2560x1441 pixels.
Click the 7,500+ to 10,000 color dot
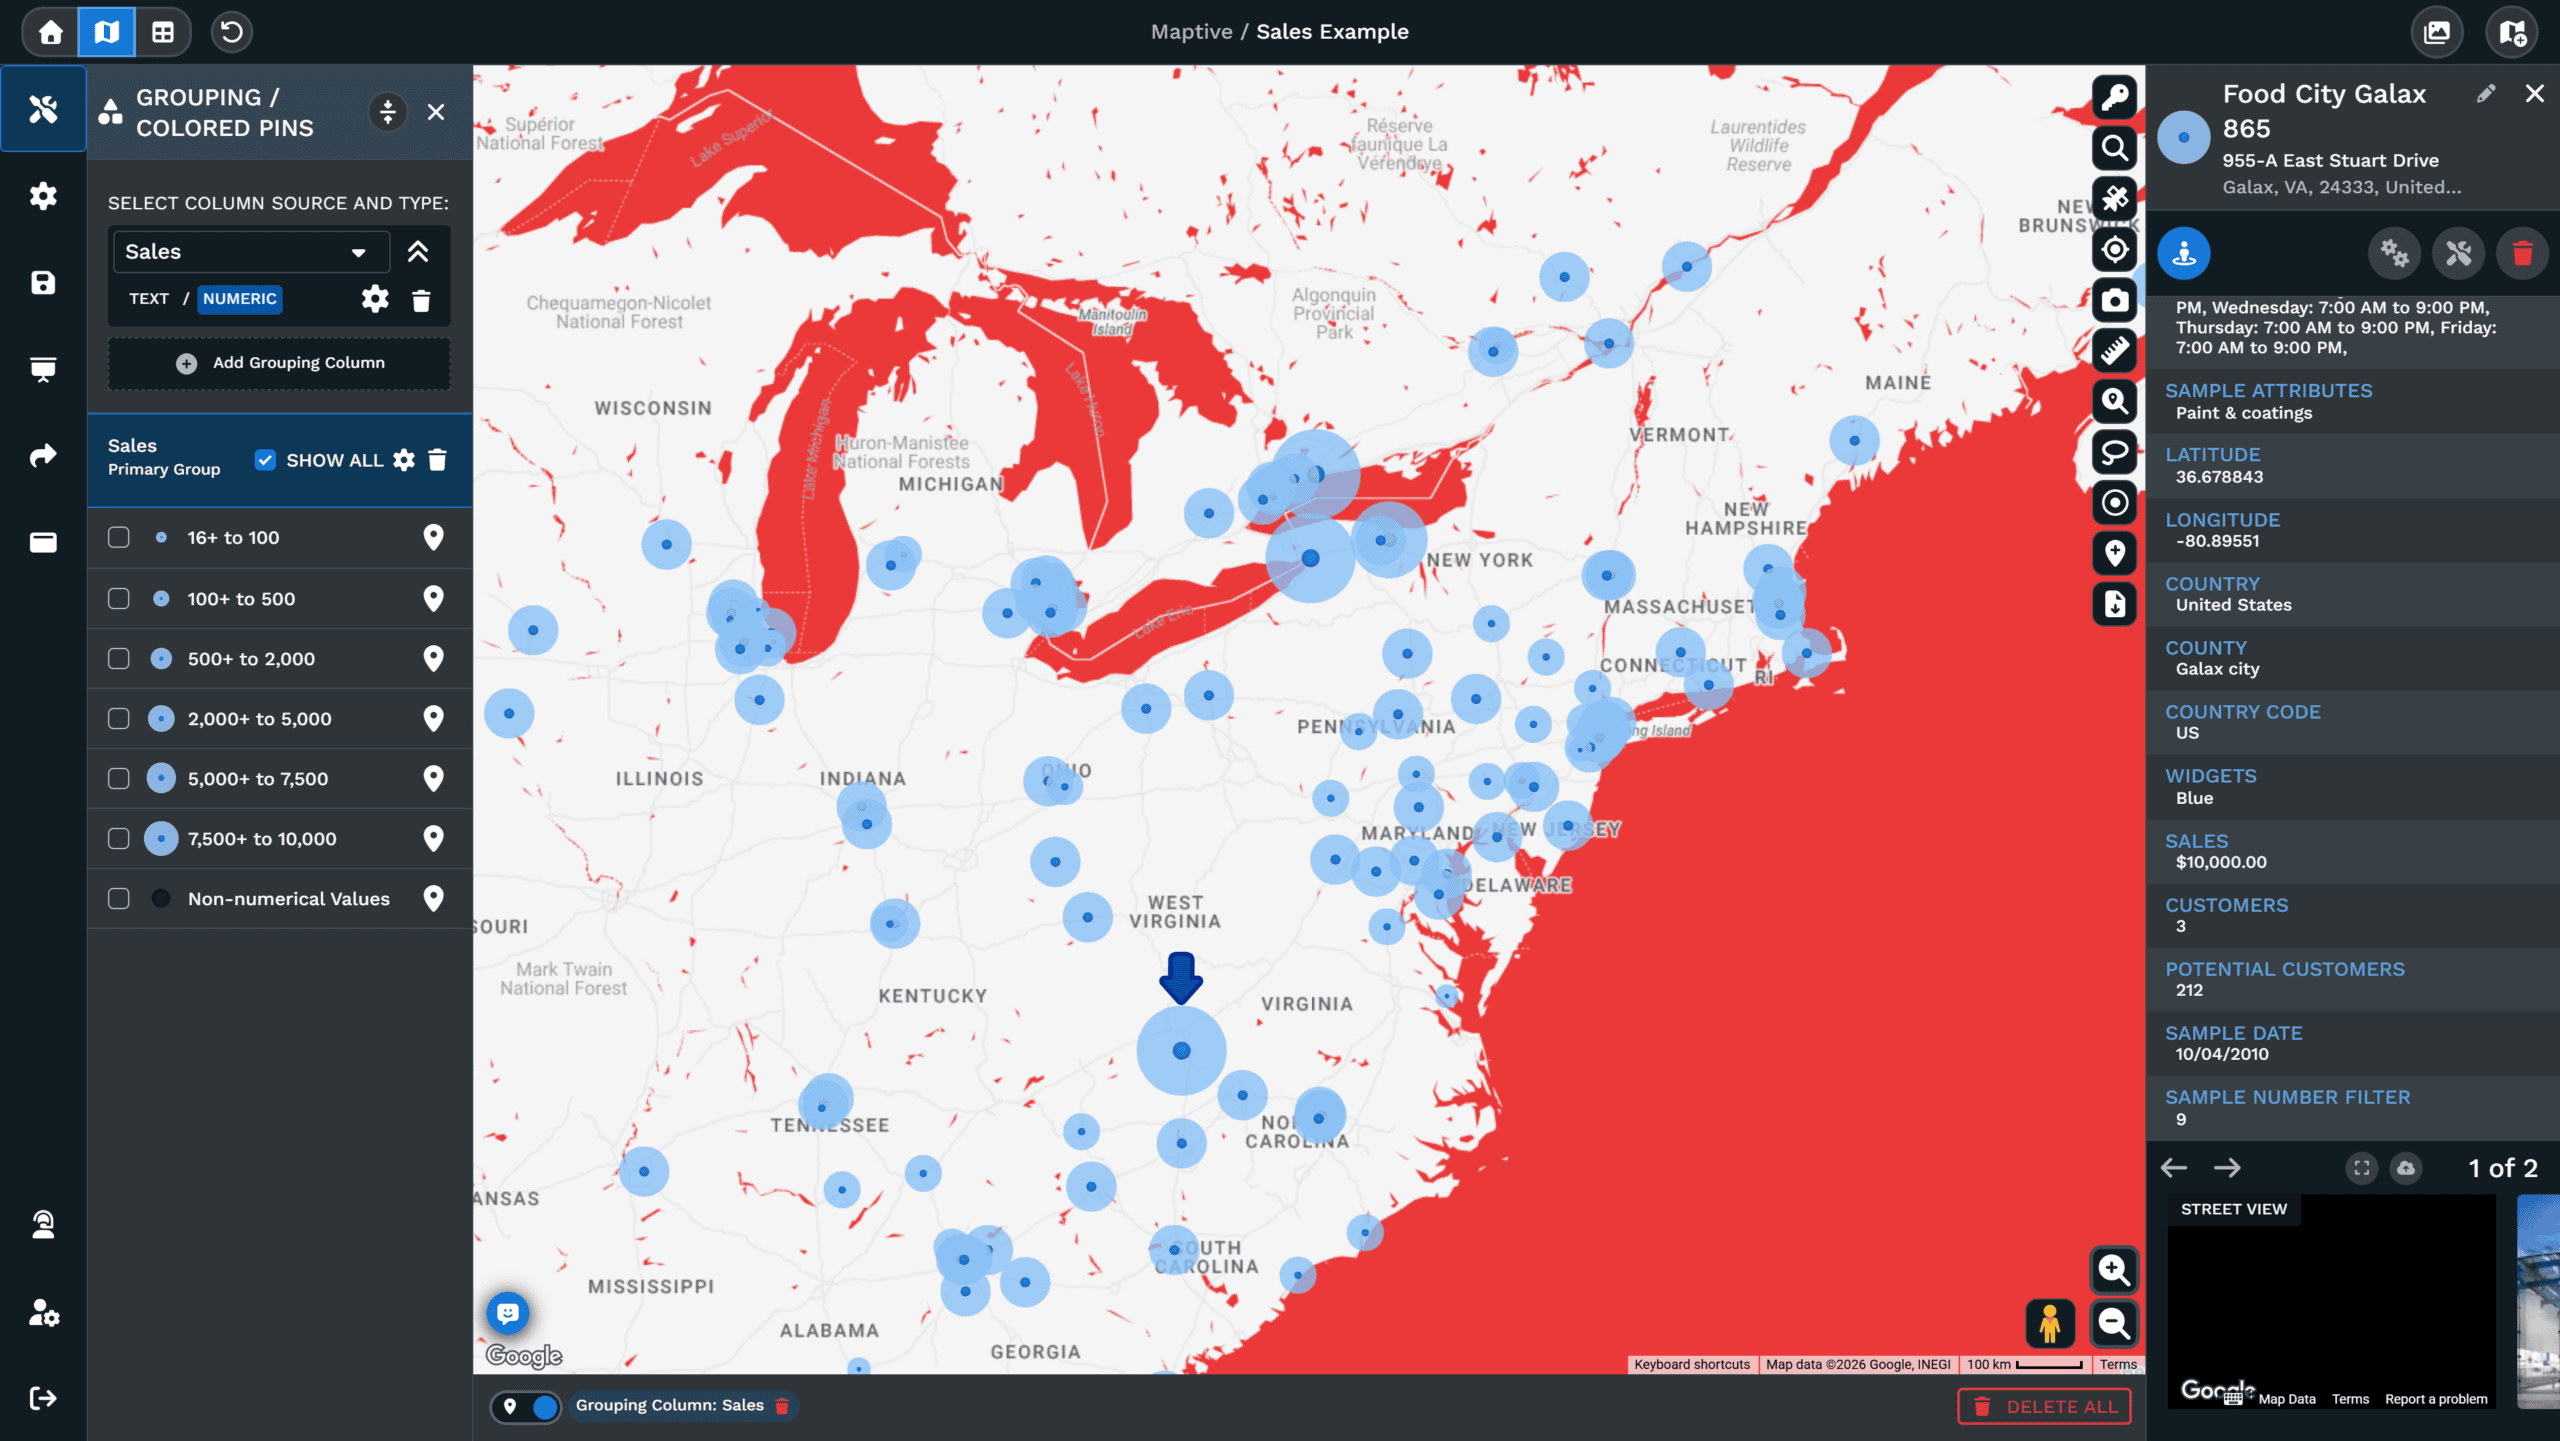[x=161, y=839]
